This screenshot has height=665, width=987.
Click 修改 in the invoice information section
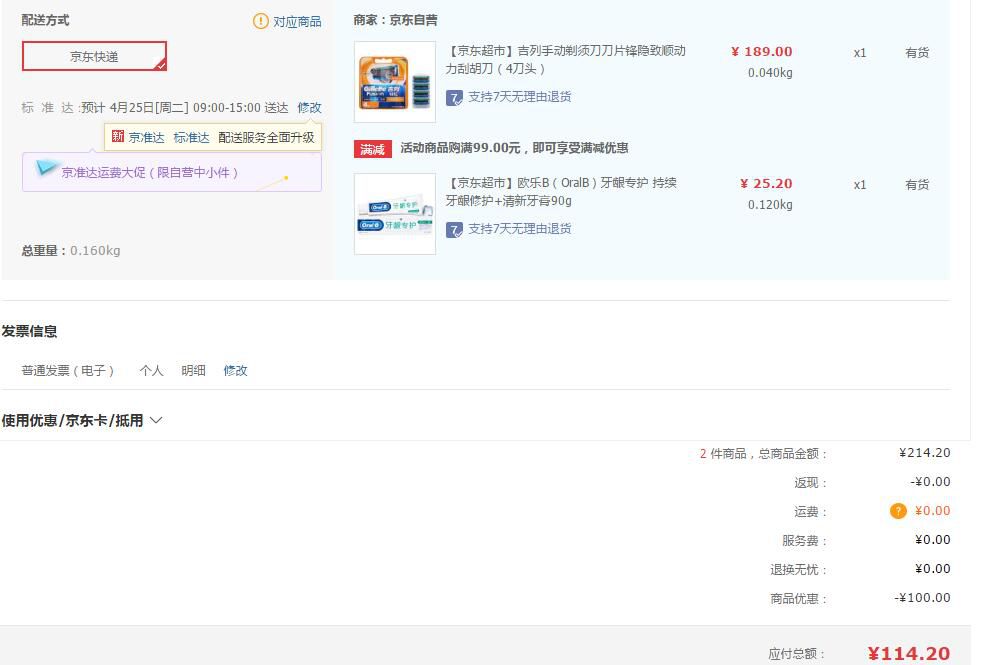point(235,370)
